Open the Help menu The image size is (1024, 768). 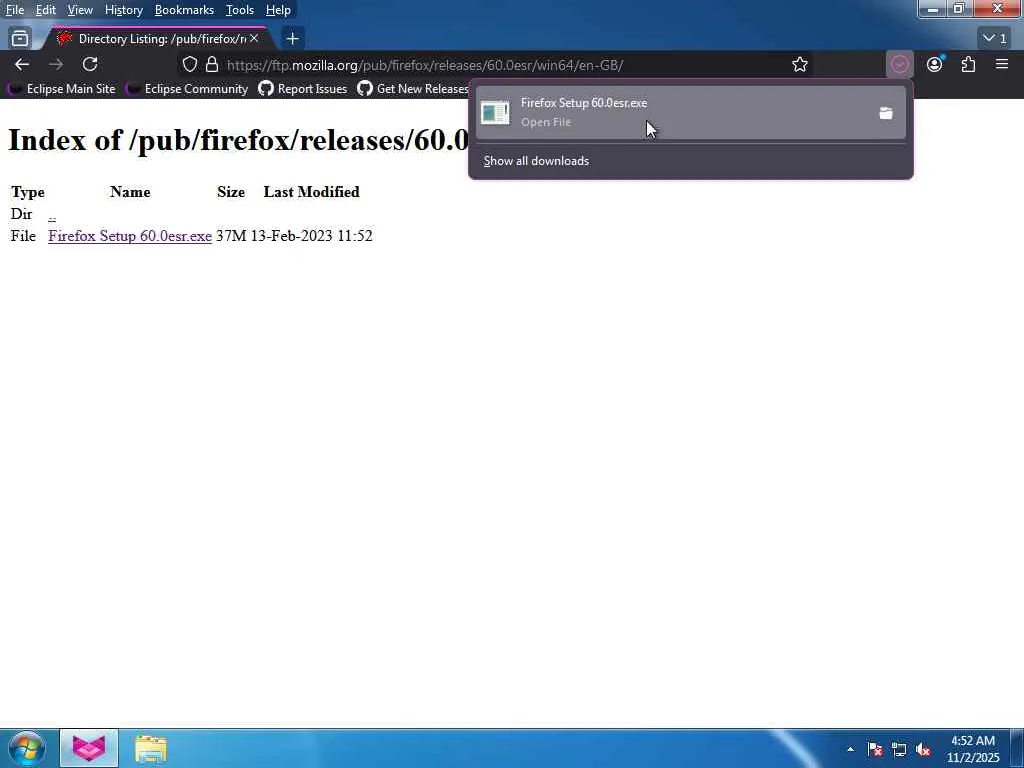(x=278, y=10)
